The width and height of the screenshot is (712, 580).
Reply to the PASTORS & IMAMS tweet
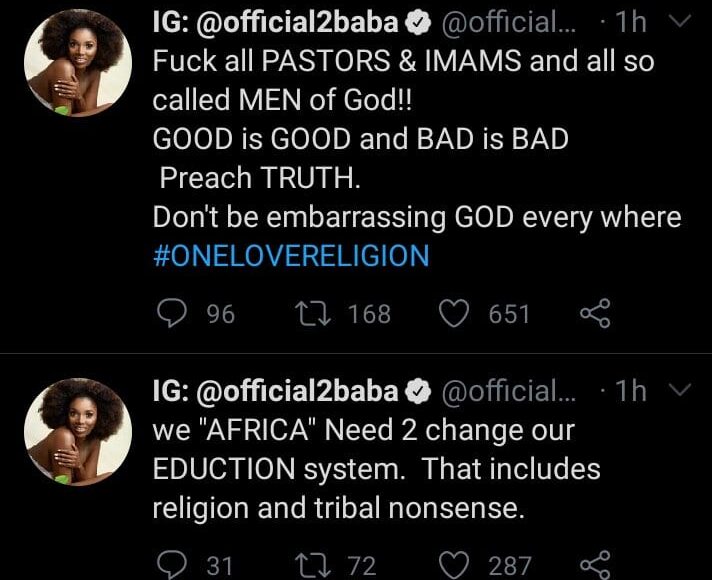click(172, 314)
